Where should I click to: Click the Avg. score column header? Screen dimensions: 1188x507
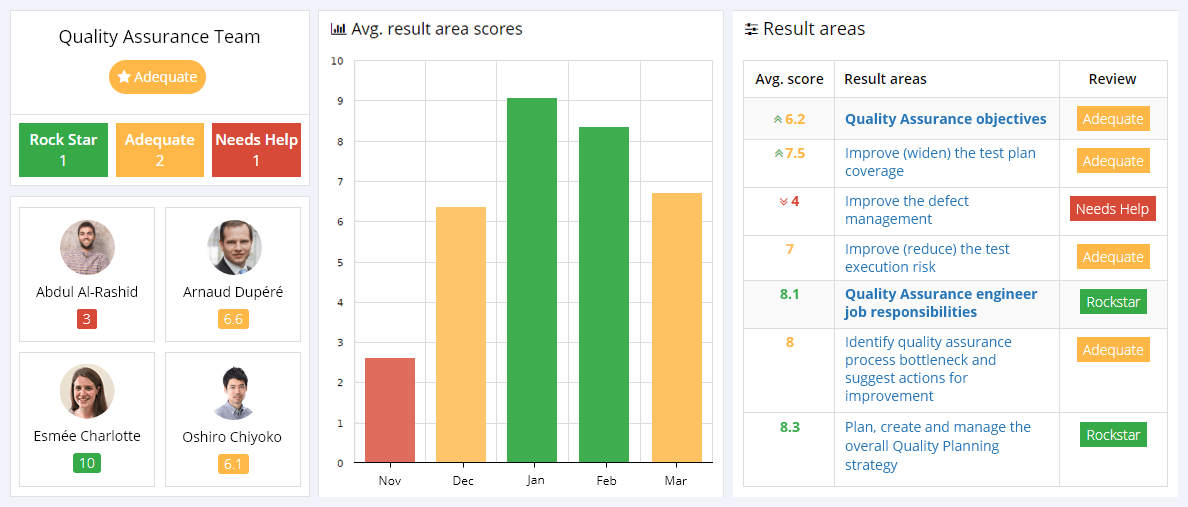point(789,79)
